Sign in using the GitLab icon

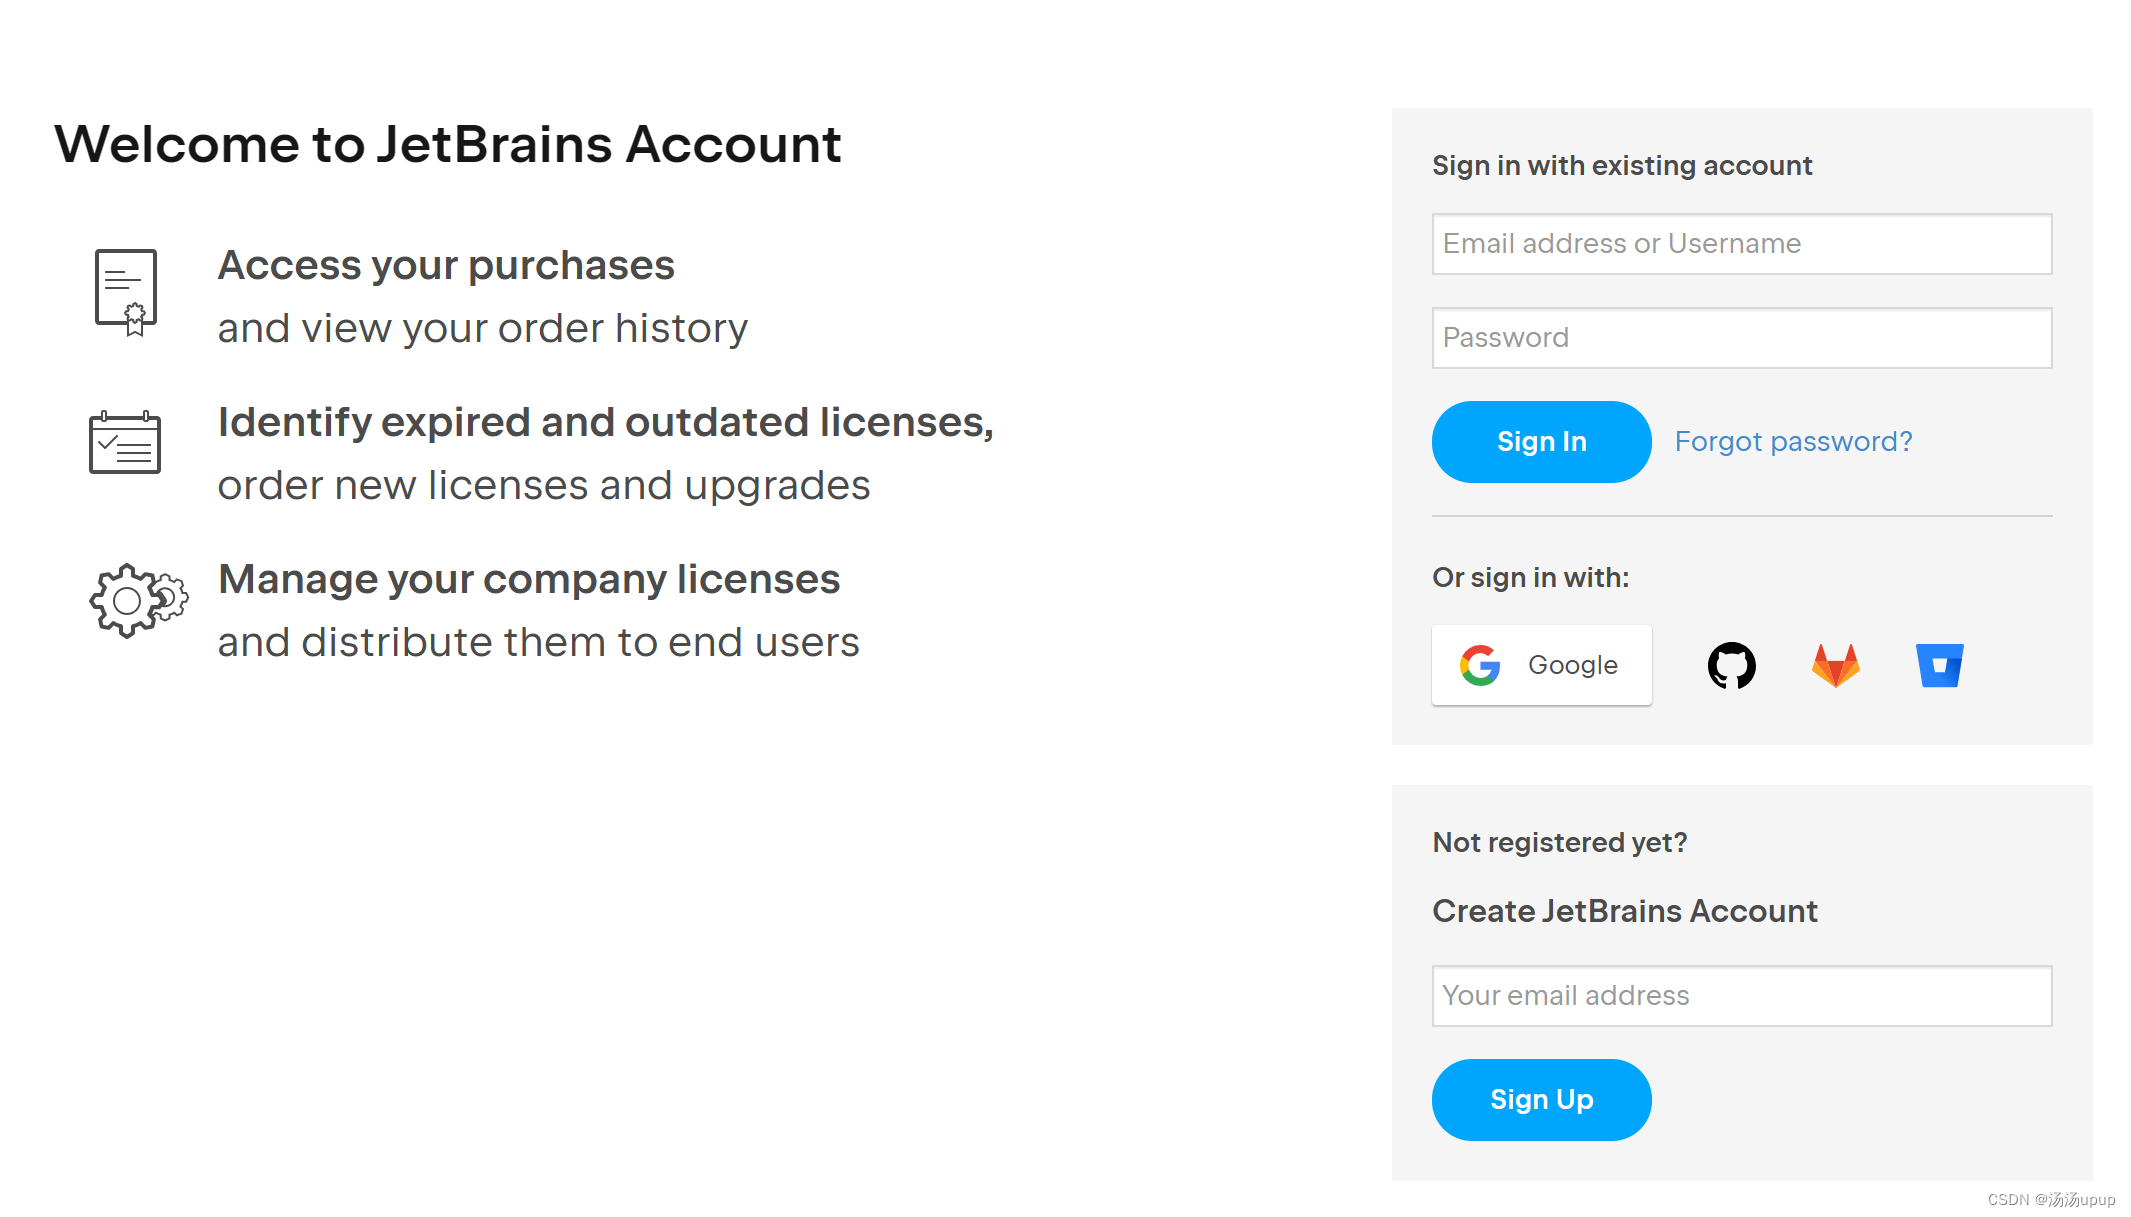(x=1834, y=665)
